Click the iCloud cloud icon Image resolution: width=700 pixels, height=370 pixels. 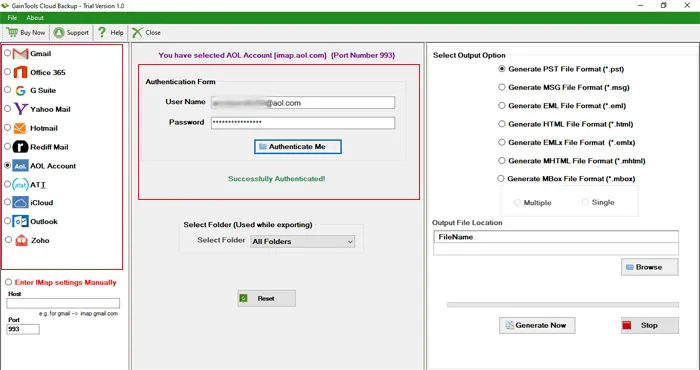[21, 203]
